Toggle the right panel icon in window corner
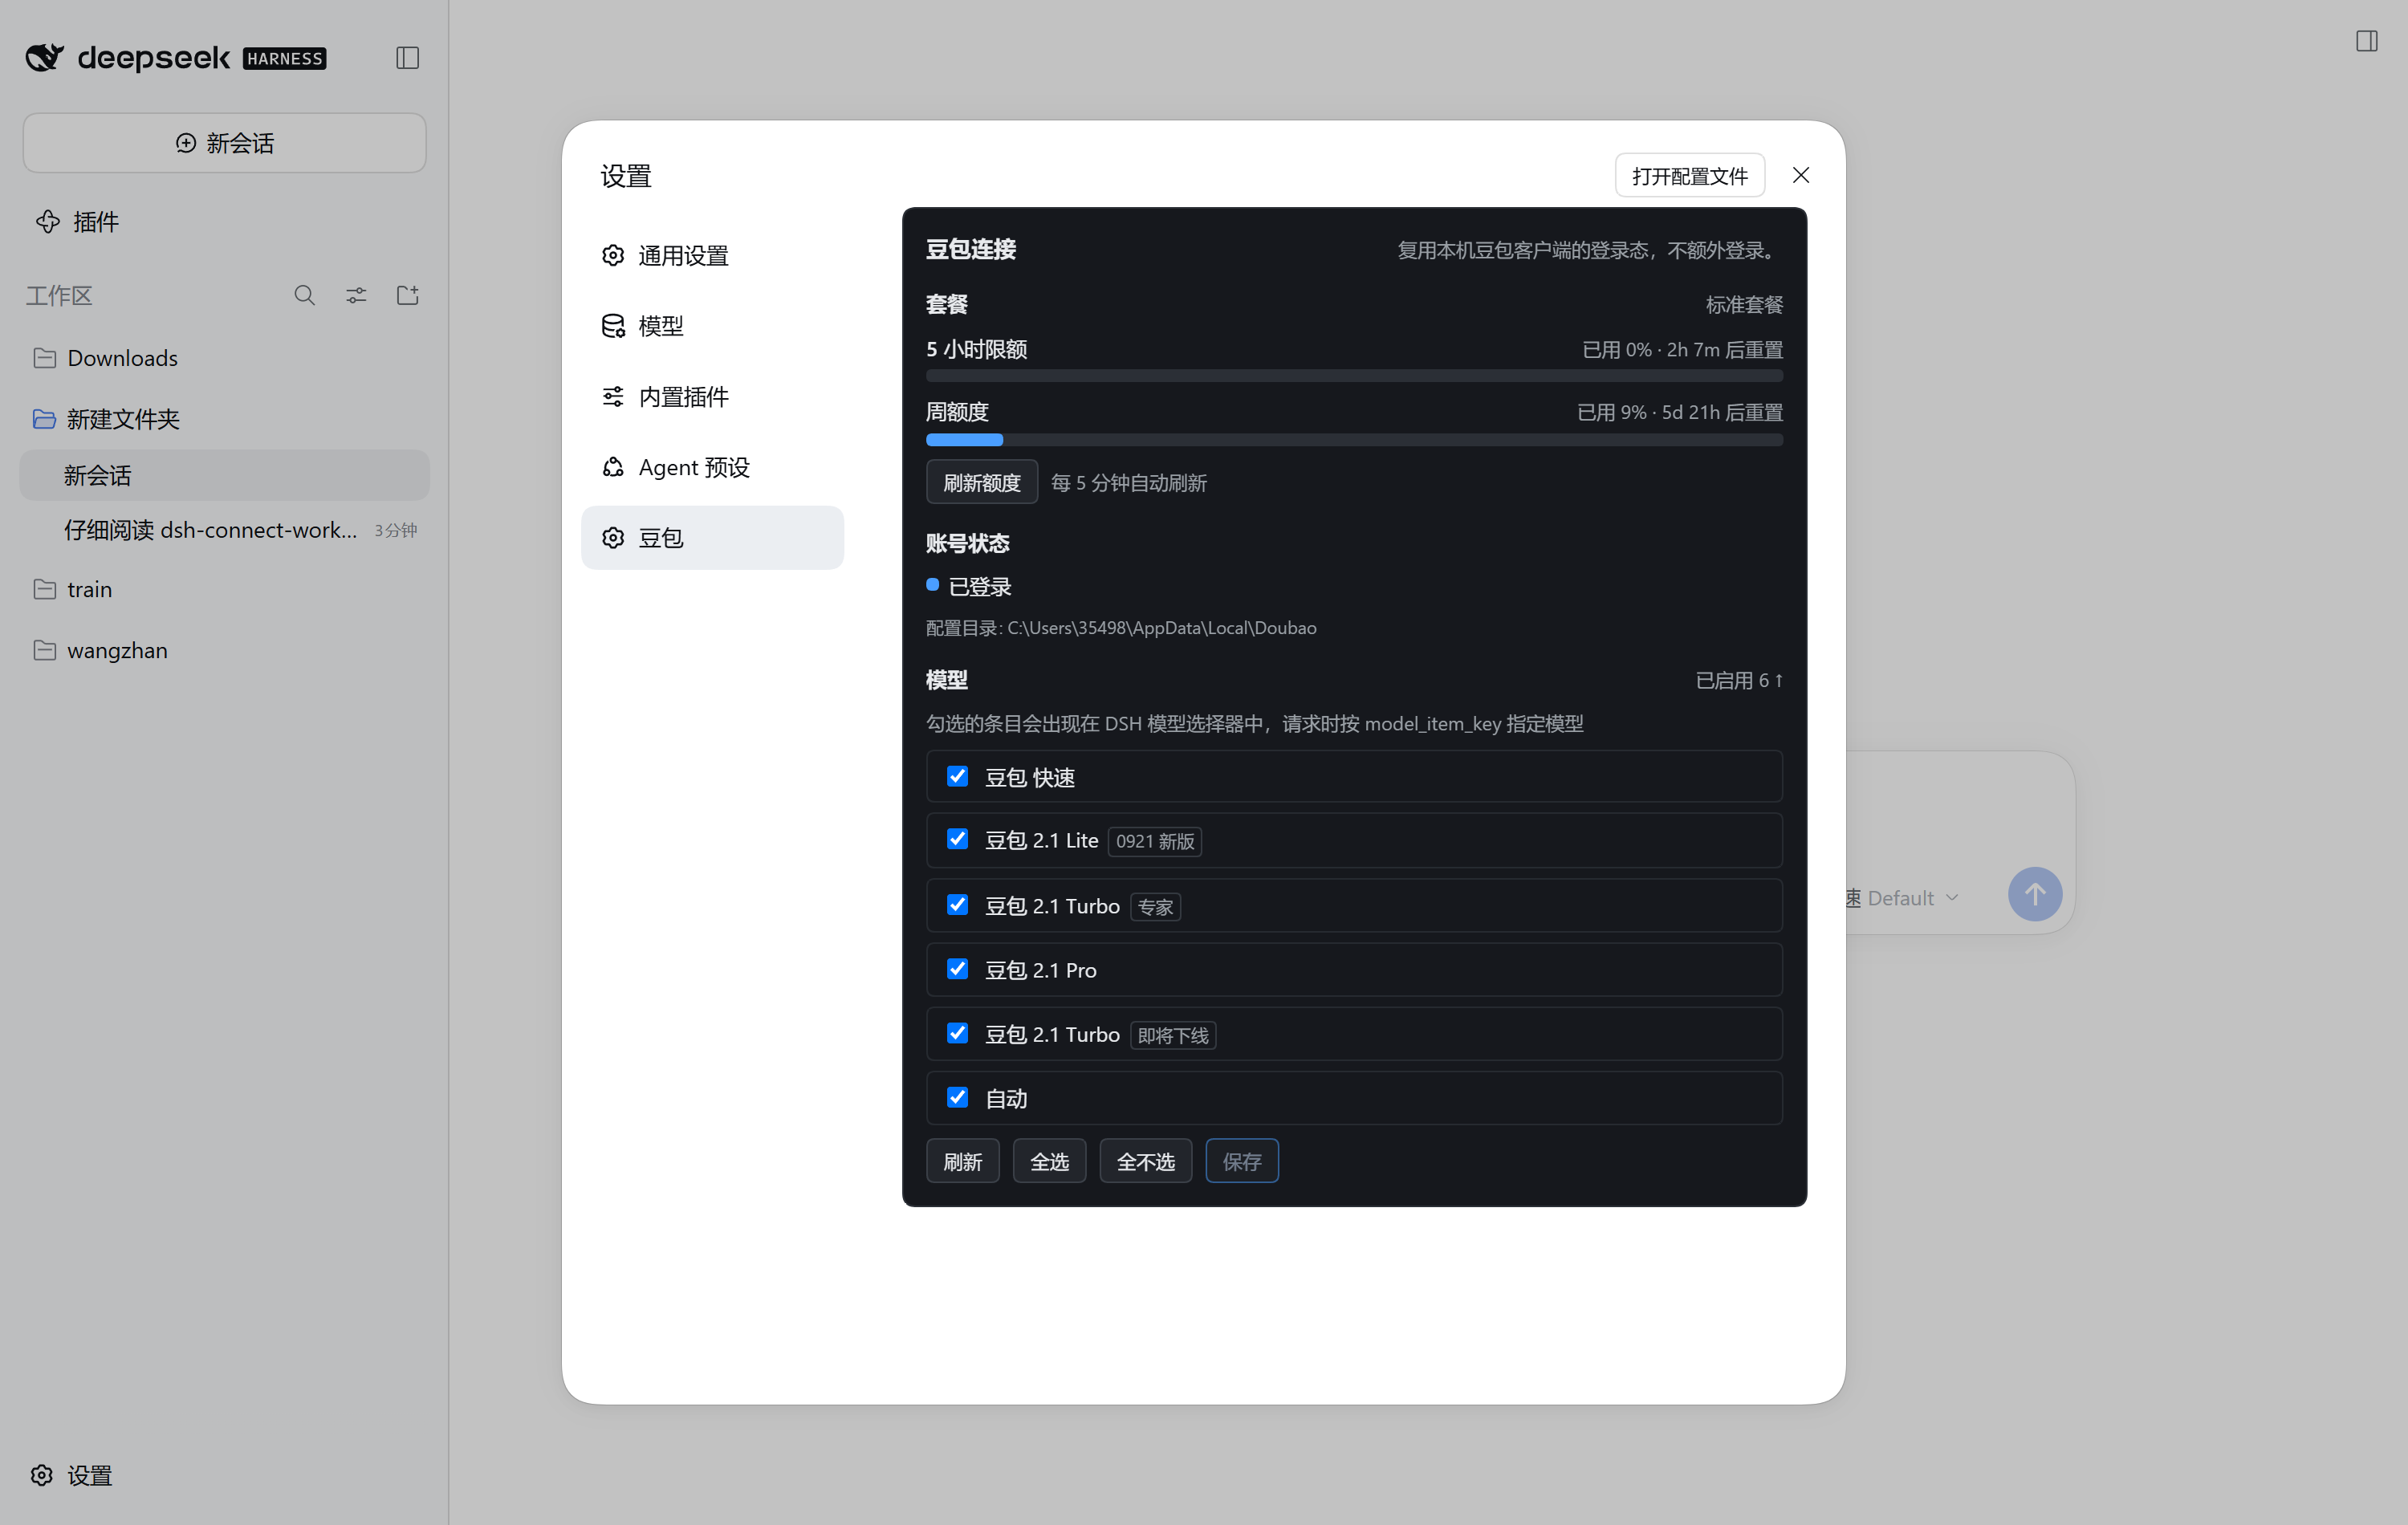 2366,41
